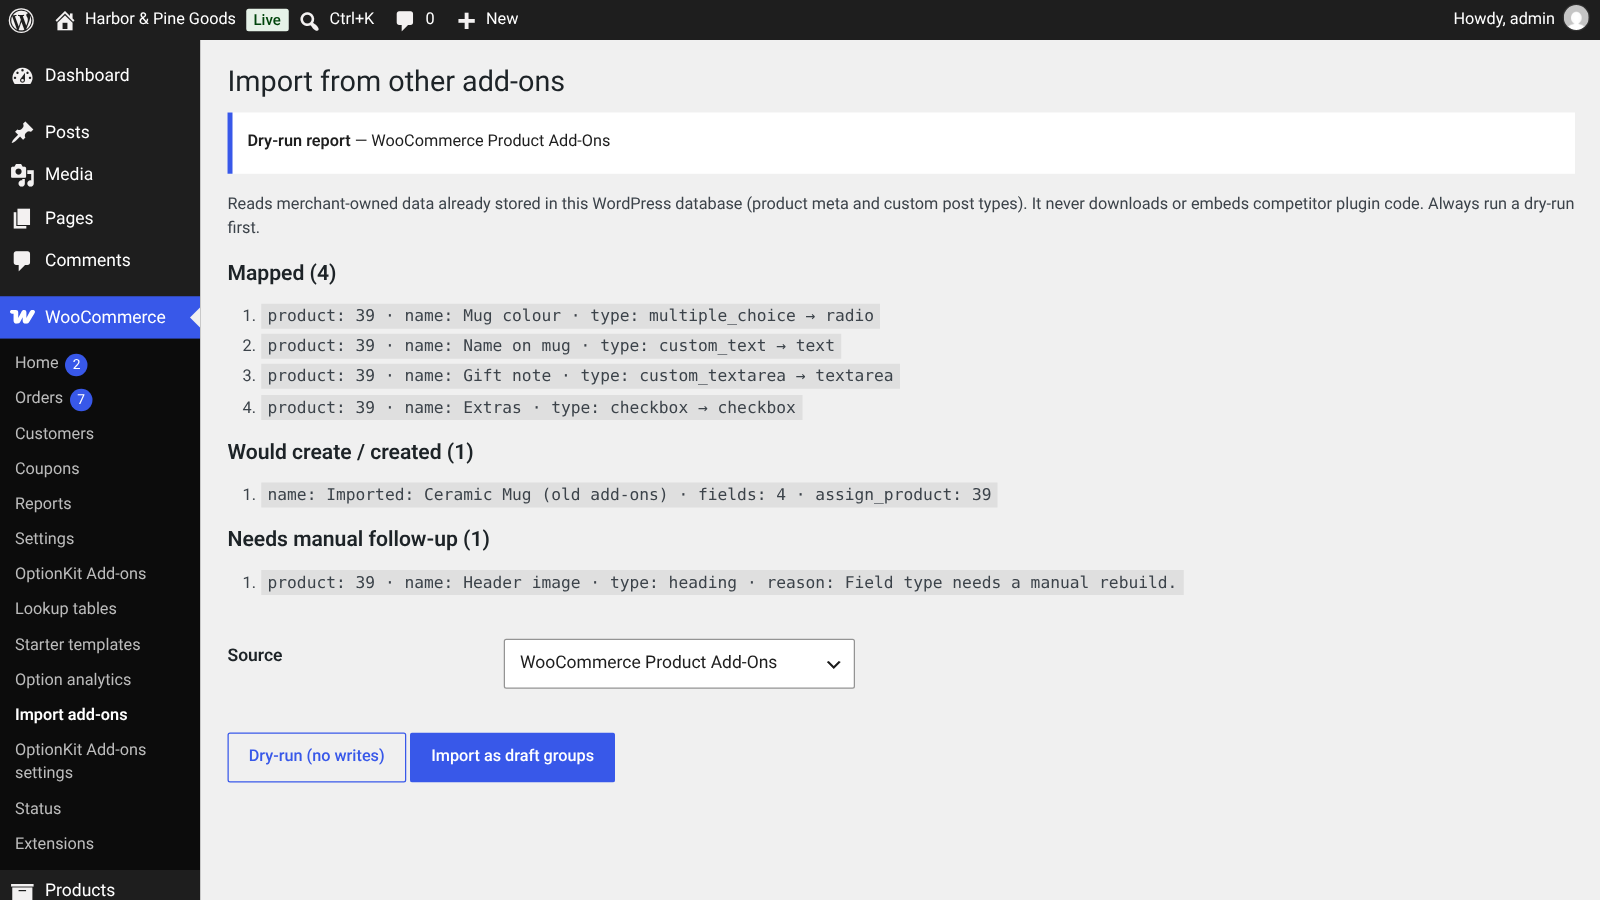Open the Source dropdown
The height and width of the screenshot is (900, 1600).
679,663
